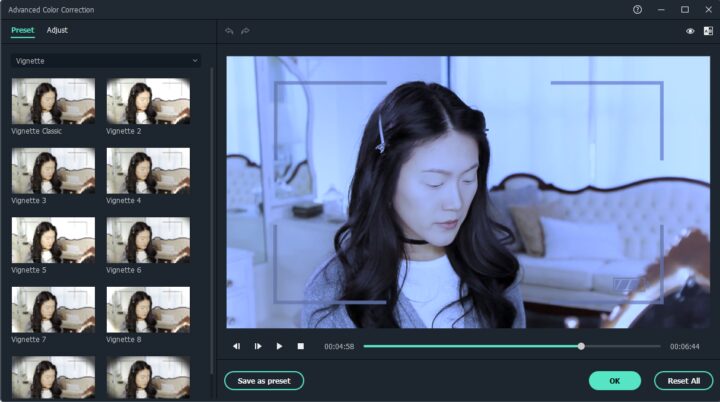
Task: Step back to previous frame
Action: click(x=237, y=346)
